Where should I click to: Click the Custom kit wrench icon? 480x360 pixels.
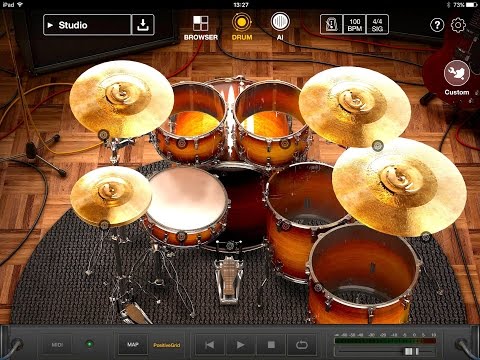pyautogui.click(x=457, y=73)
